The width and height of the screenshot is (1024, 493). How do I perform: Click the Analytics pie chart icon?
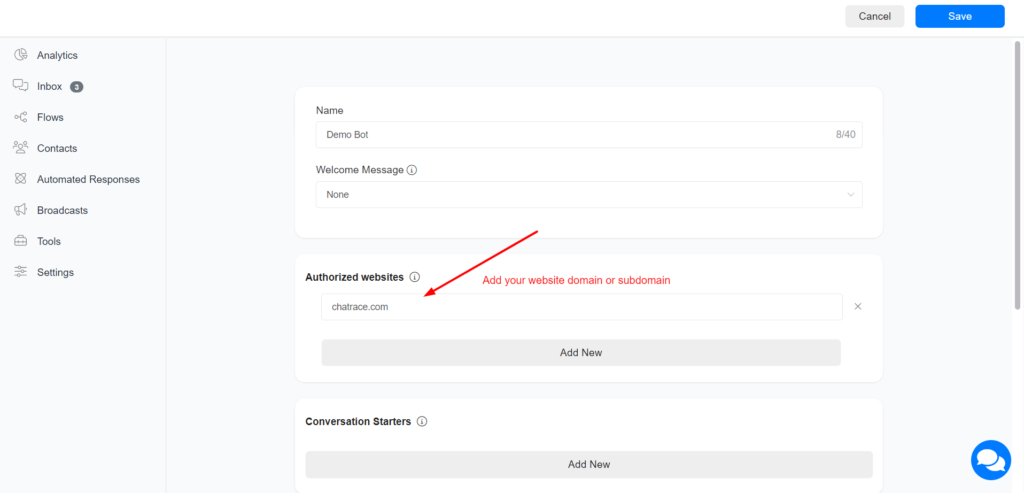click(20, 55)
